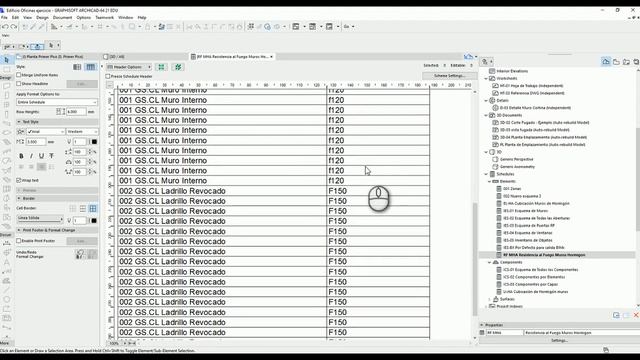This screenshot has height=360, width=640.
Task: Click the center text alignment icon
Action: point(31,167)
